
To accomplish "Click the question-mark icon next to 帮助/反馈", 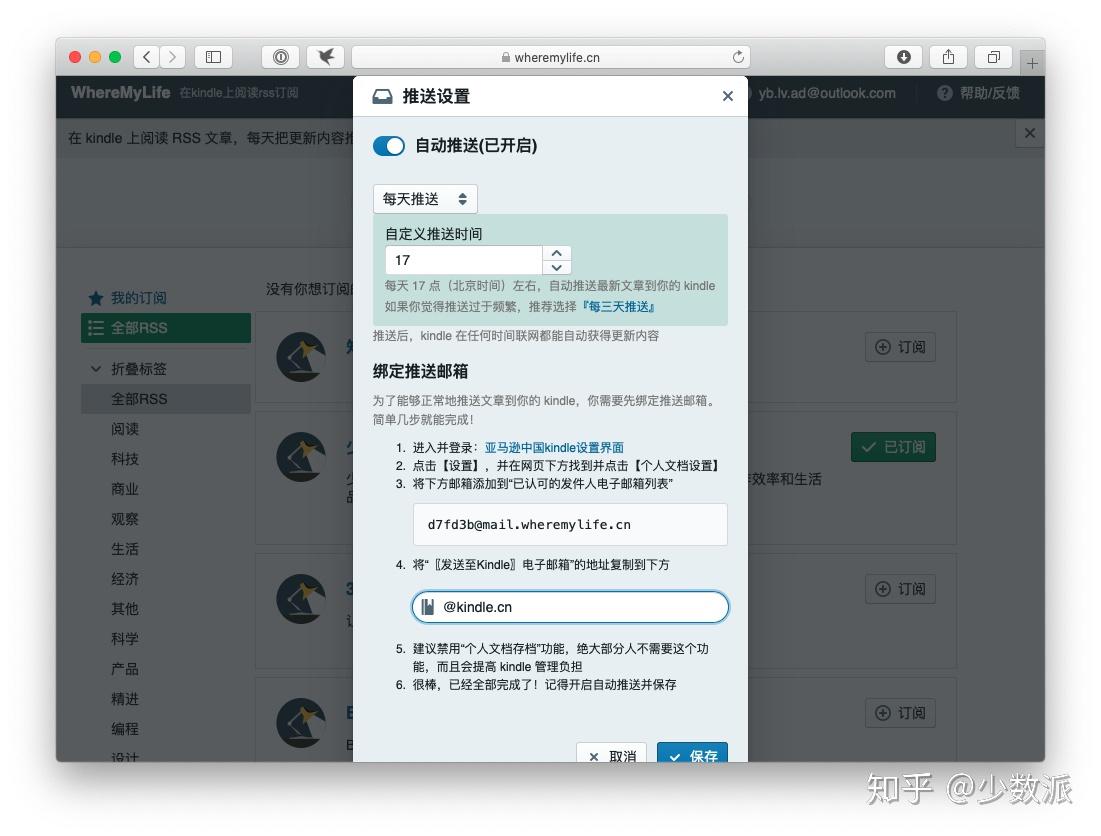I will pyautogui.click(x=943, y=93).
